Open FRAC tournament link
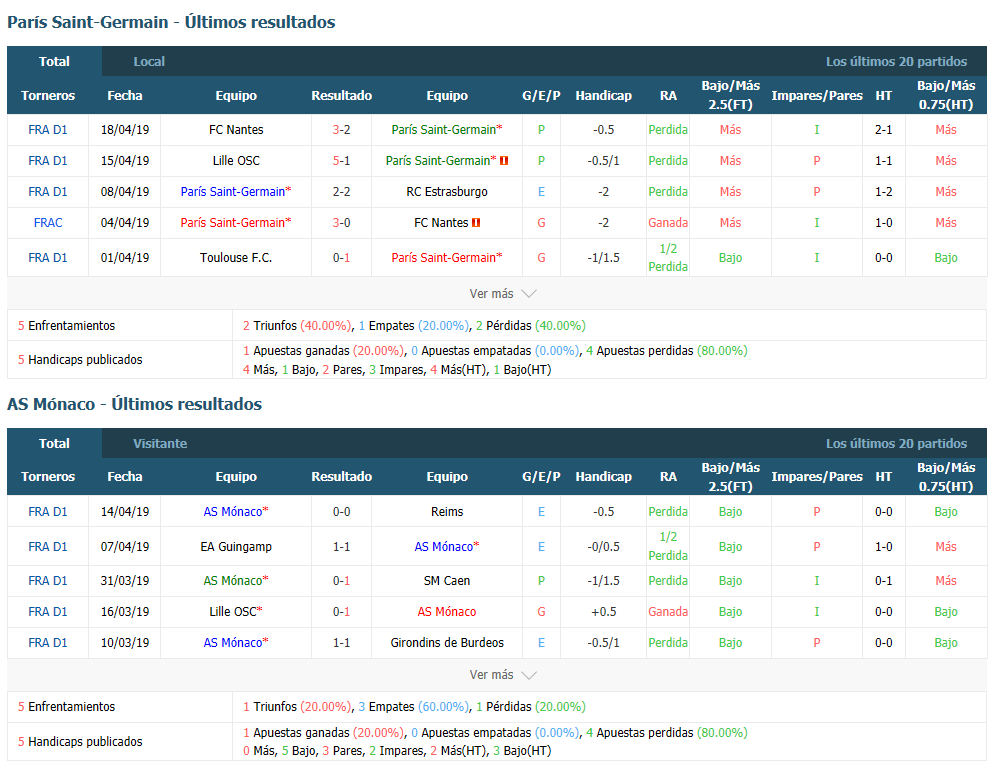 (x=48, y=223)
